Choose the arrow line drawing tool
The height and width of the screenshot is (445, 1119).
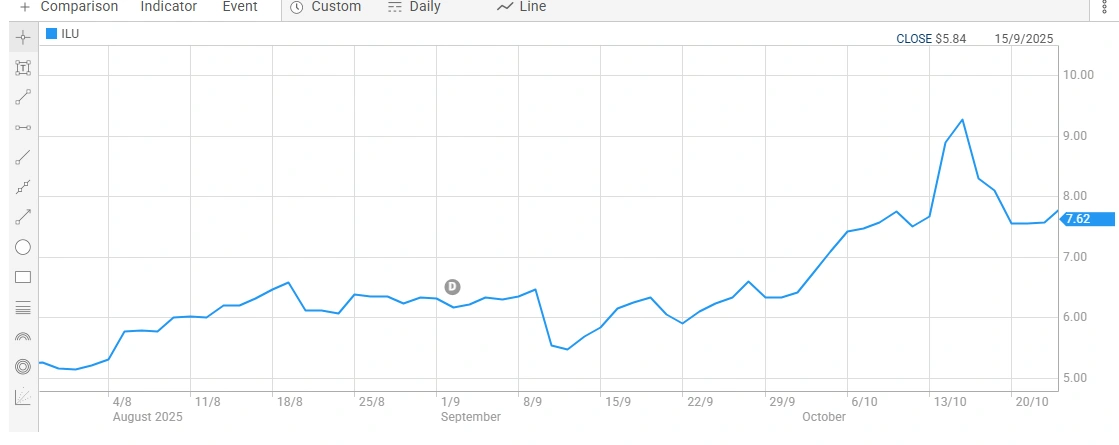(x=23, y=217)
